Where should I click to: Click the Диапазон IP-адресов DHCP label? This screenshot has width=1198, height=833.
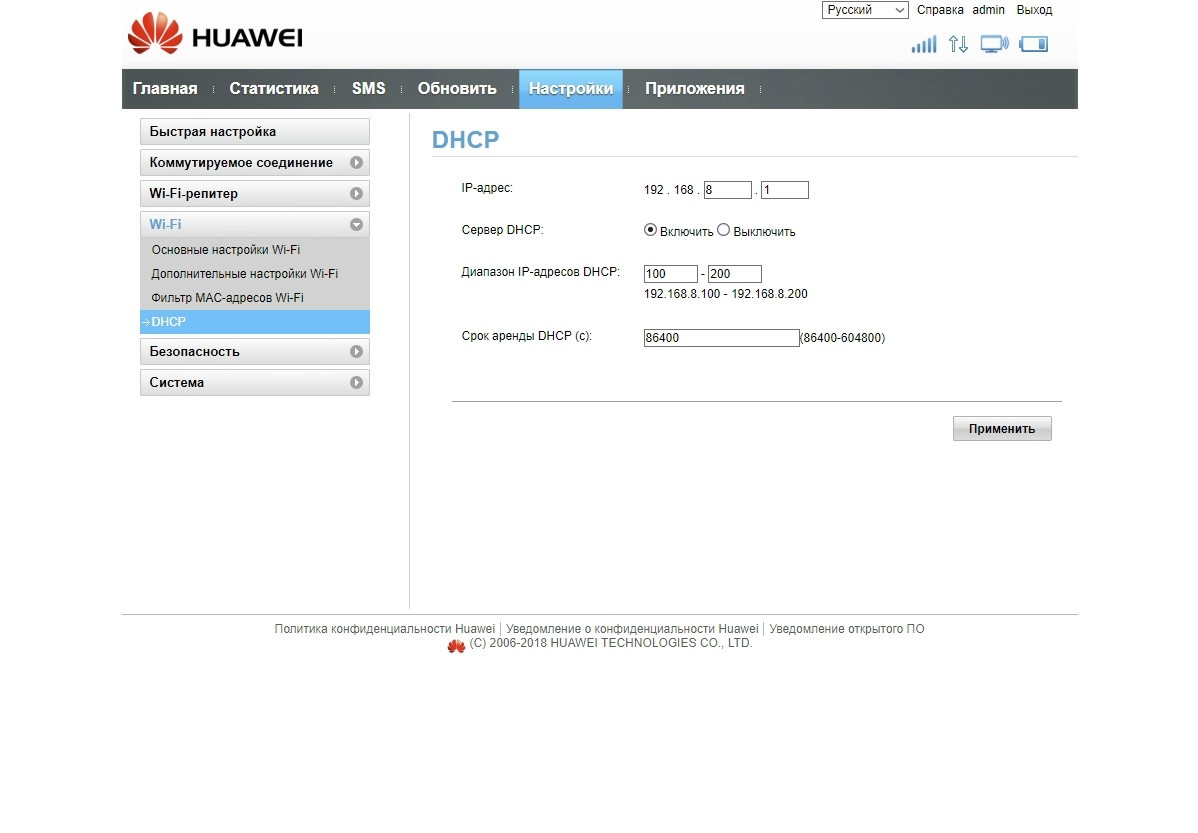point(540,272)
